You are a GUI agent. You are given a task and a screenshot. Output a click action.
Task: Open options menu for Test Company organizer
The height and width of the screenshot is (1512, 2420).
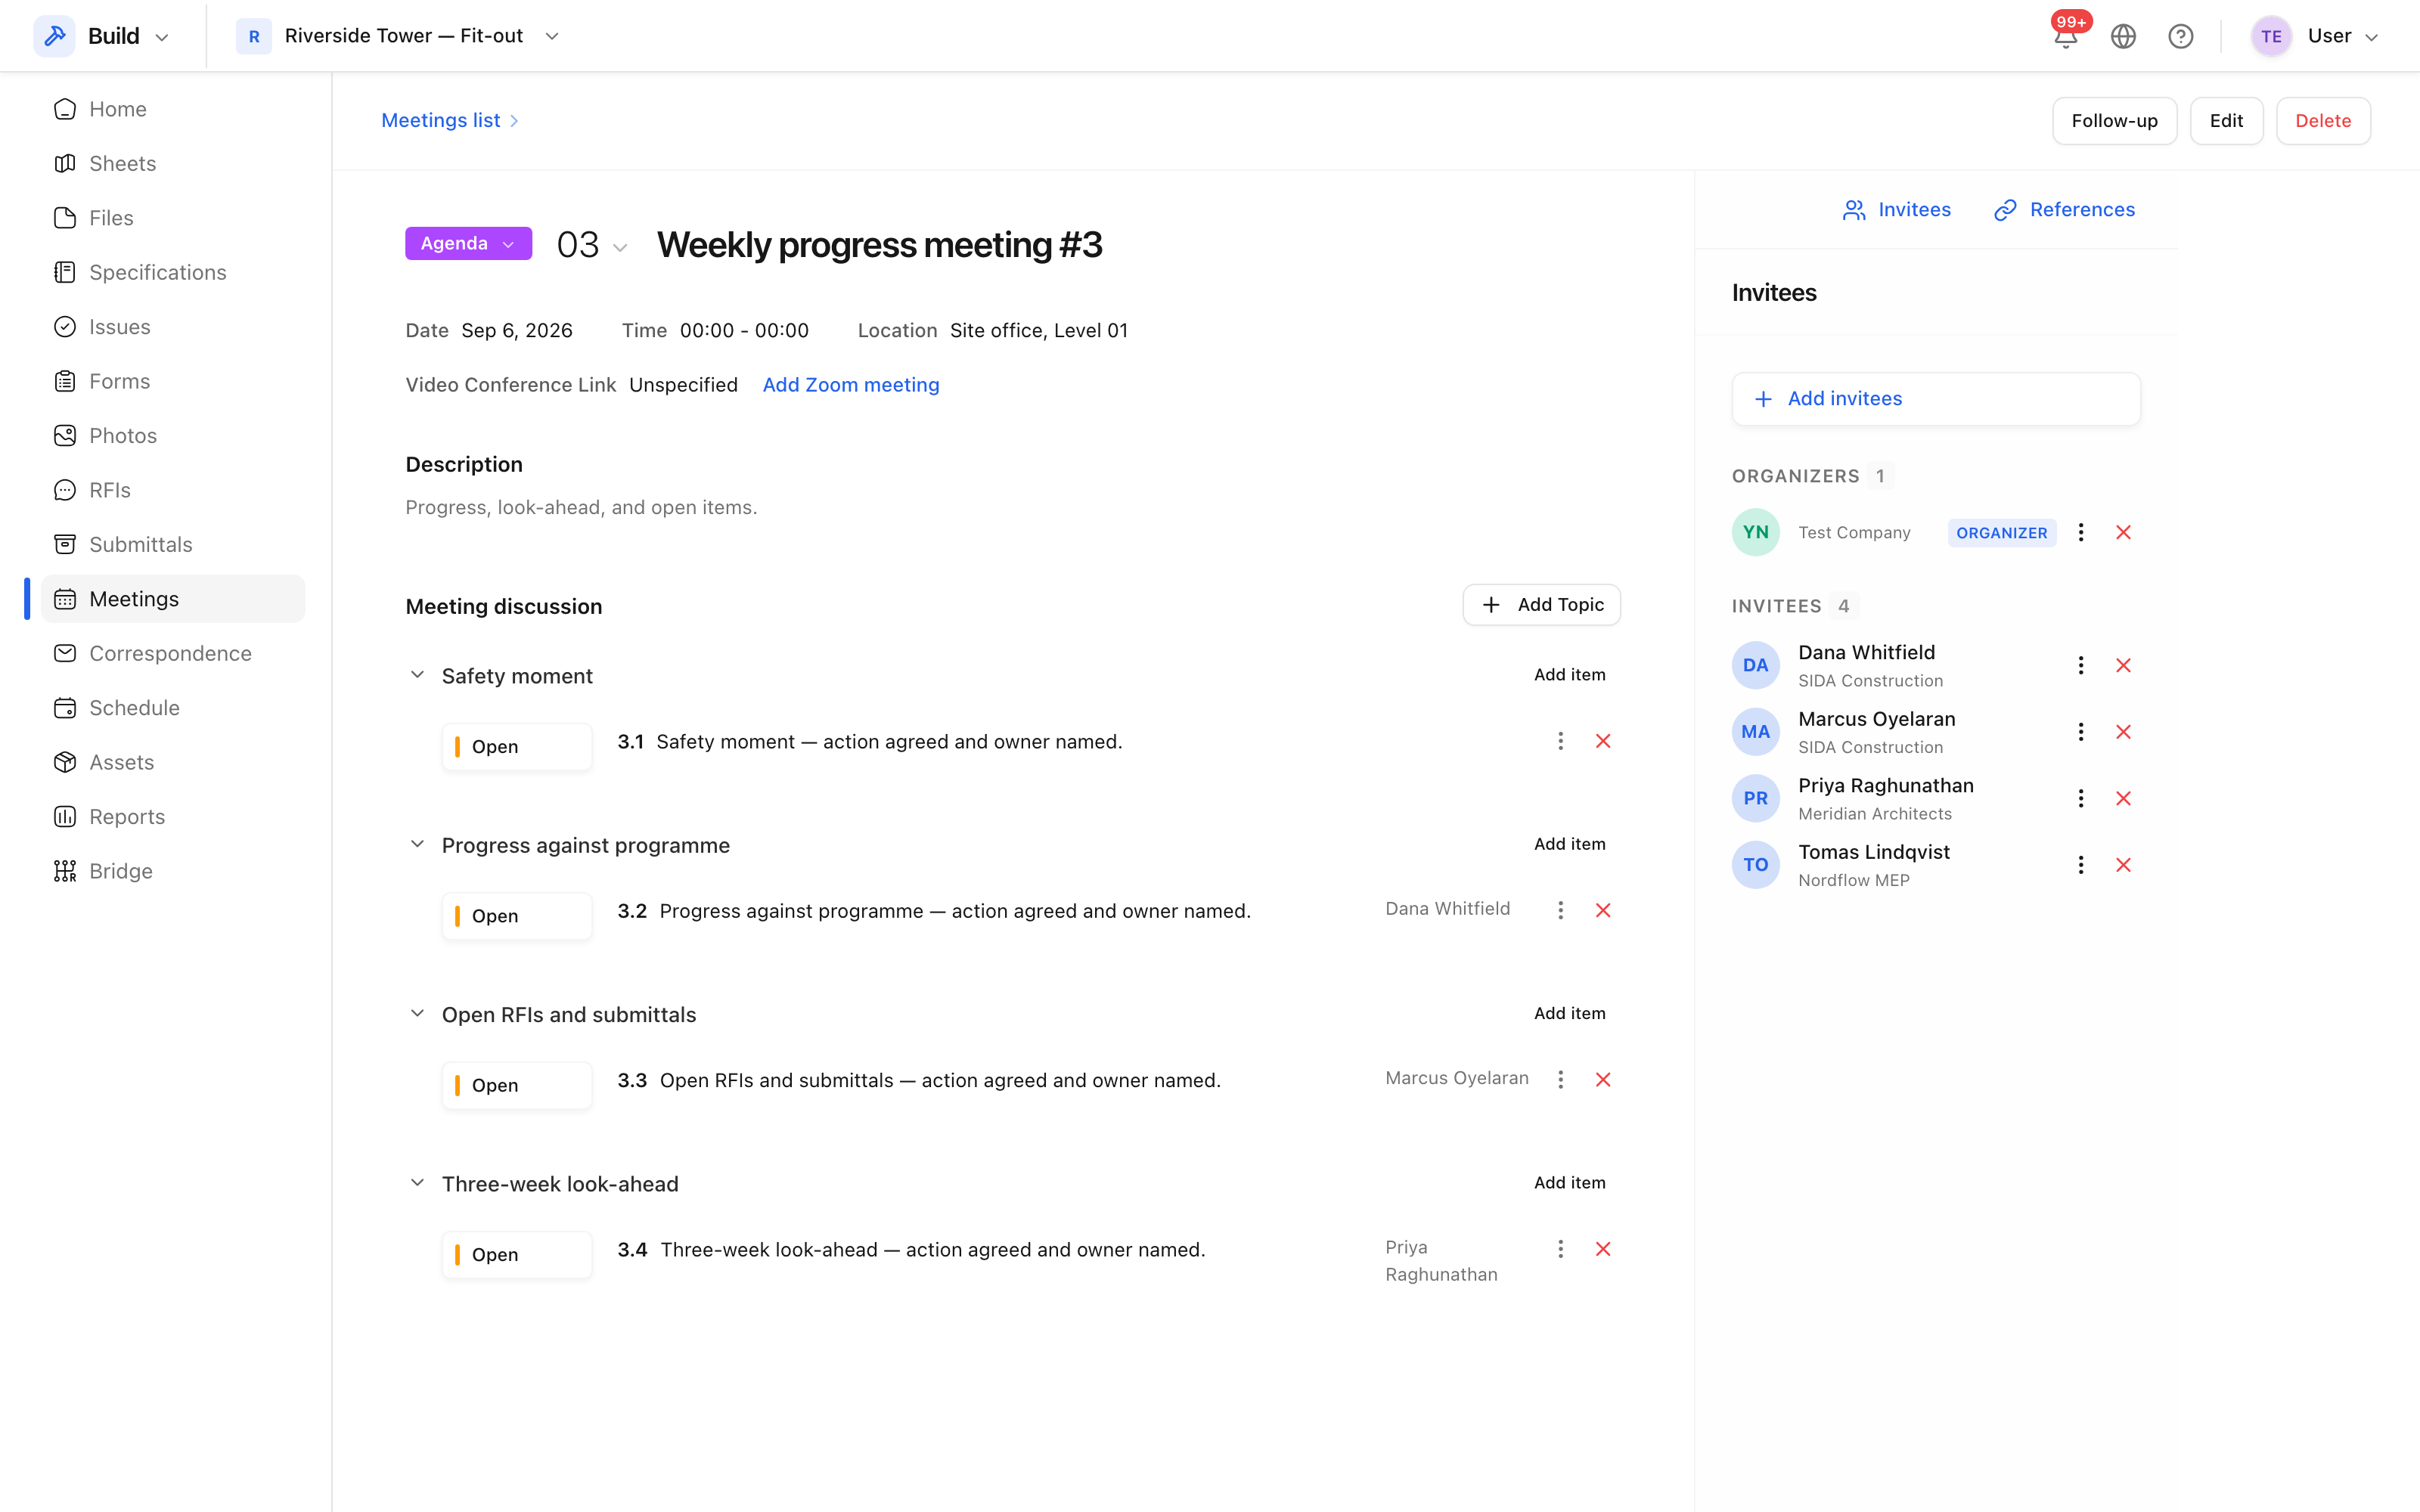(2080, 532)
